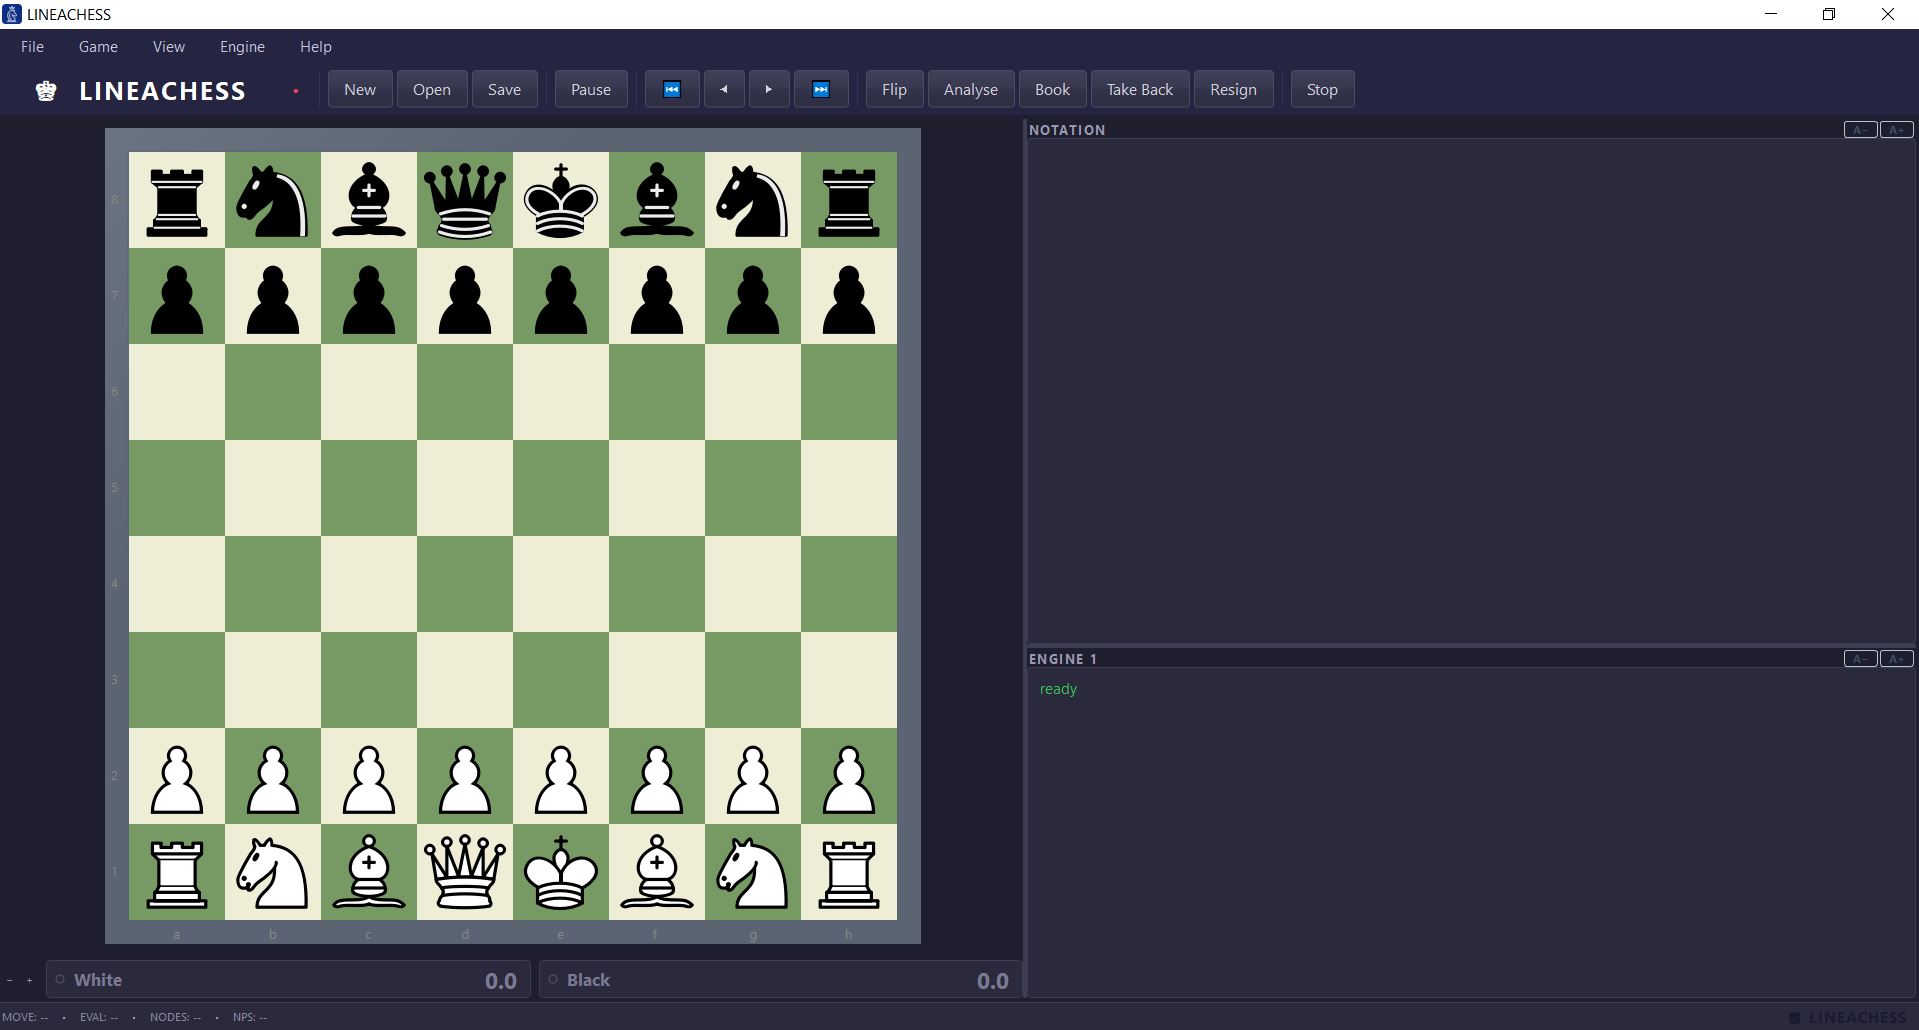Undo the last move with Take Back
The width and height of the screenshot is (1919, 1030).
click(1139, 89)
